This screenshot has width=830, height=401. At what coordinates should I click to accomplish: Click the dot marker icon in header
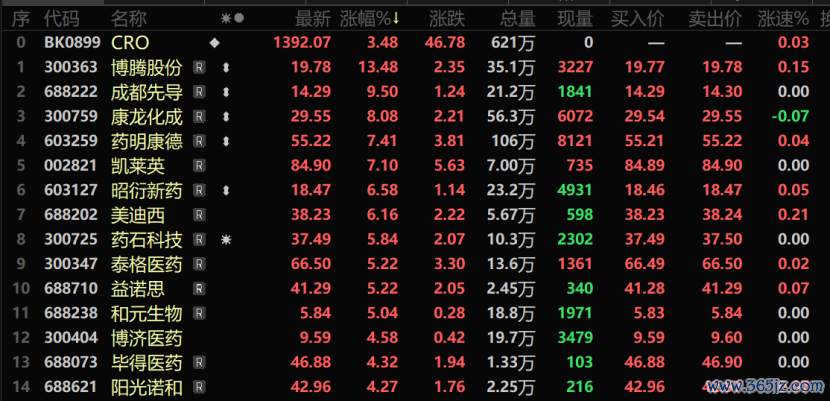pyautogui.click(x=239, y=19)
